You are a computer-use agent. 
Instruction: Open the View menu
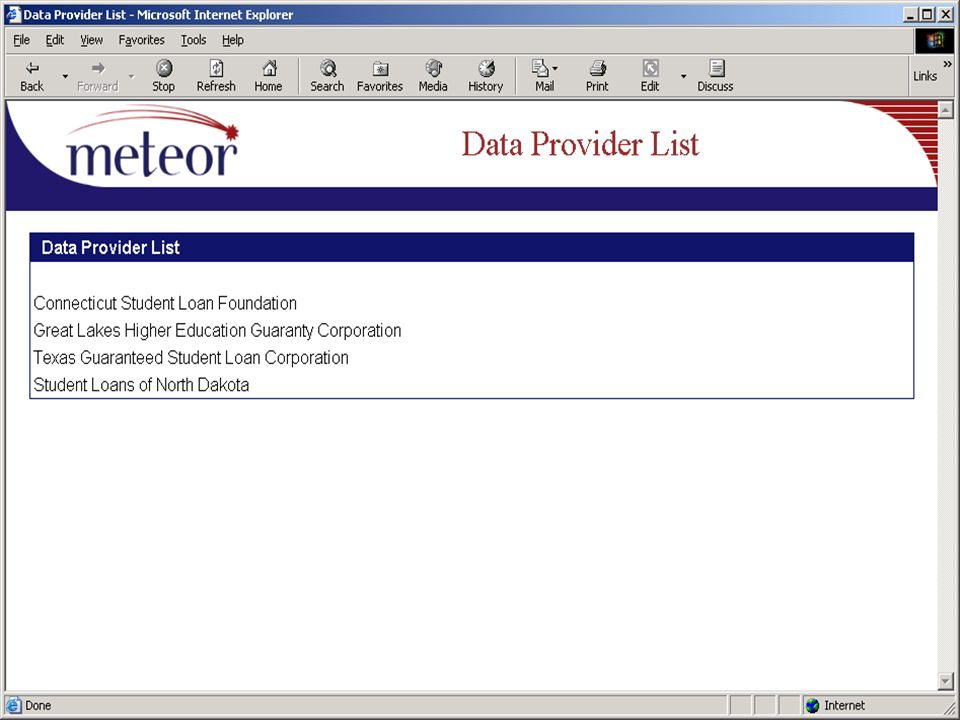[x=91, y=40]
